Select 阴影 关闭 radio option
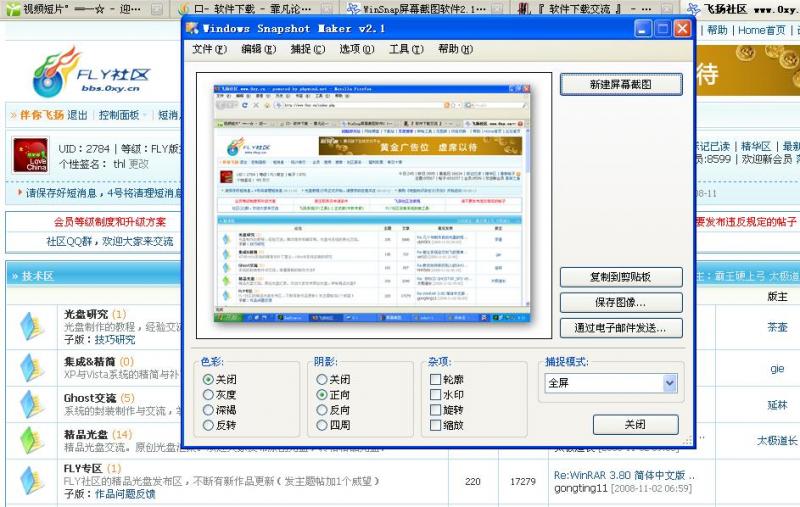Screen dimensions: 800x507 pyautogui.click(x=333, y=379)
